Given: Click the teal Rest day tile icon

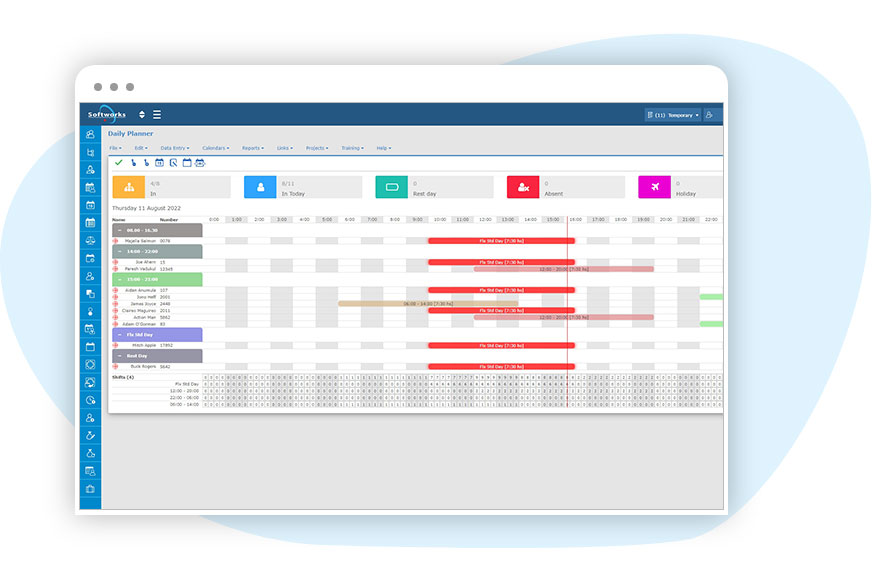Looking at the screenshot, I should [392, 187].
